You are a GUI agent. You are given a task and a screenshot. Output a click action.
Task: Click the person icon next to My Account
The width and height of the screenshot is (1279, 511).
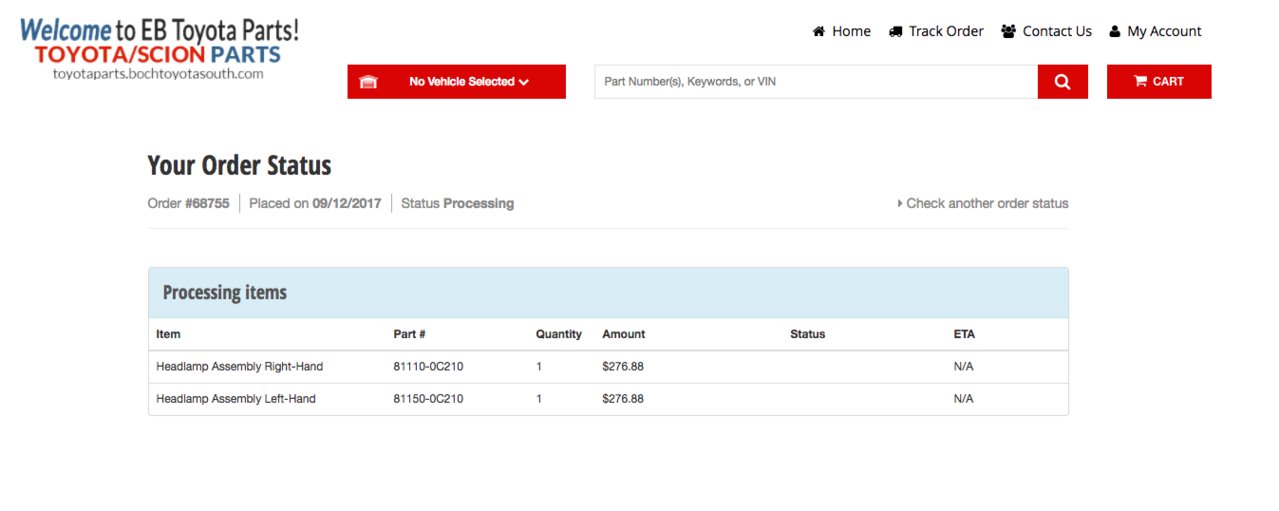tap(1115, 31)
